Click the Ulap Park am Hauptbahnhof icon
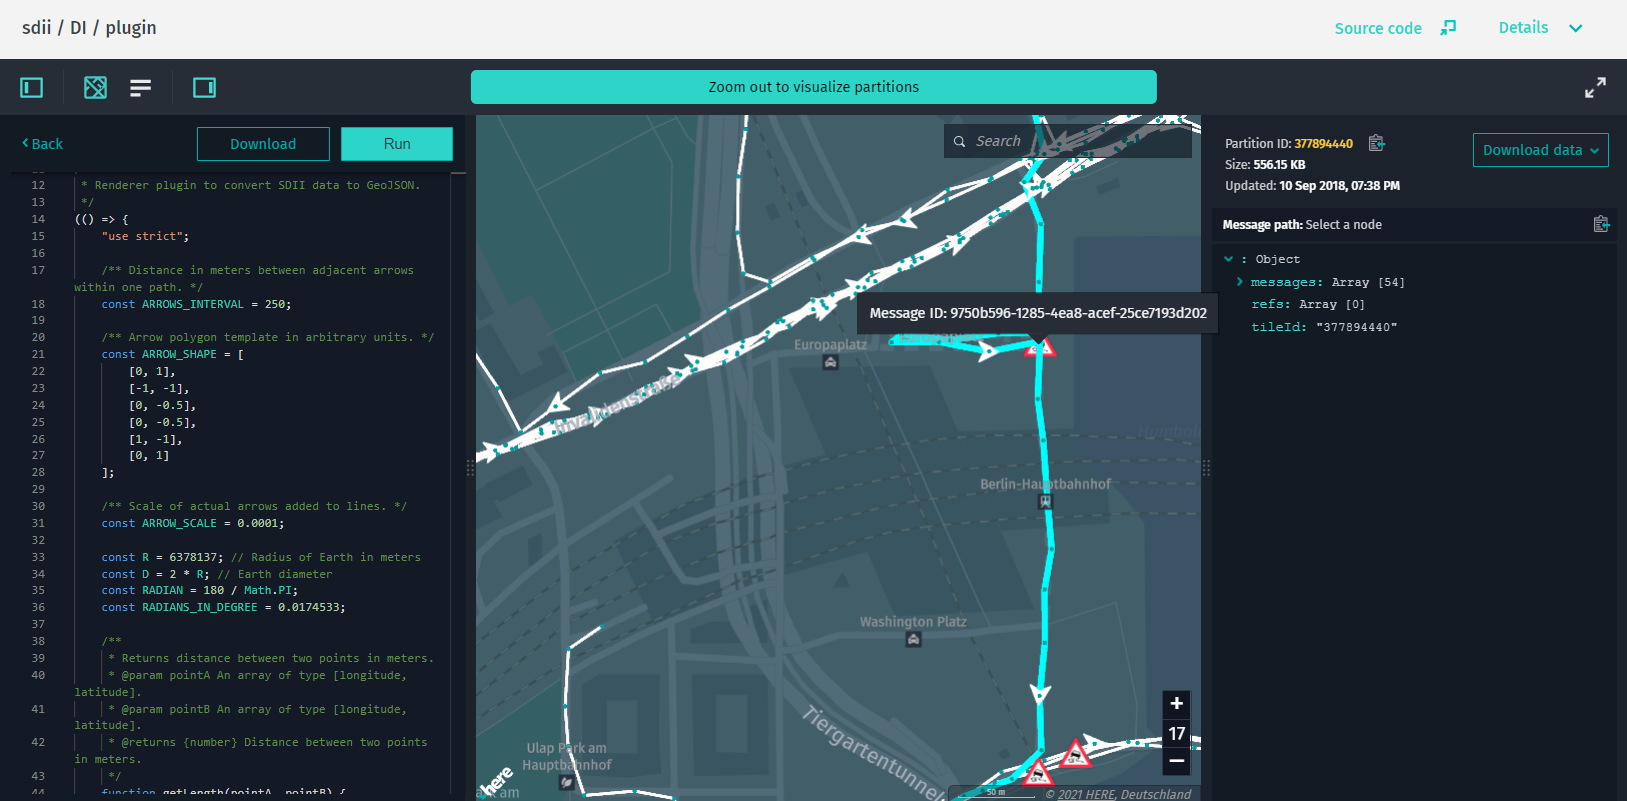The image size is (1627, 801). click(x=567, y=783)
